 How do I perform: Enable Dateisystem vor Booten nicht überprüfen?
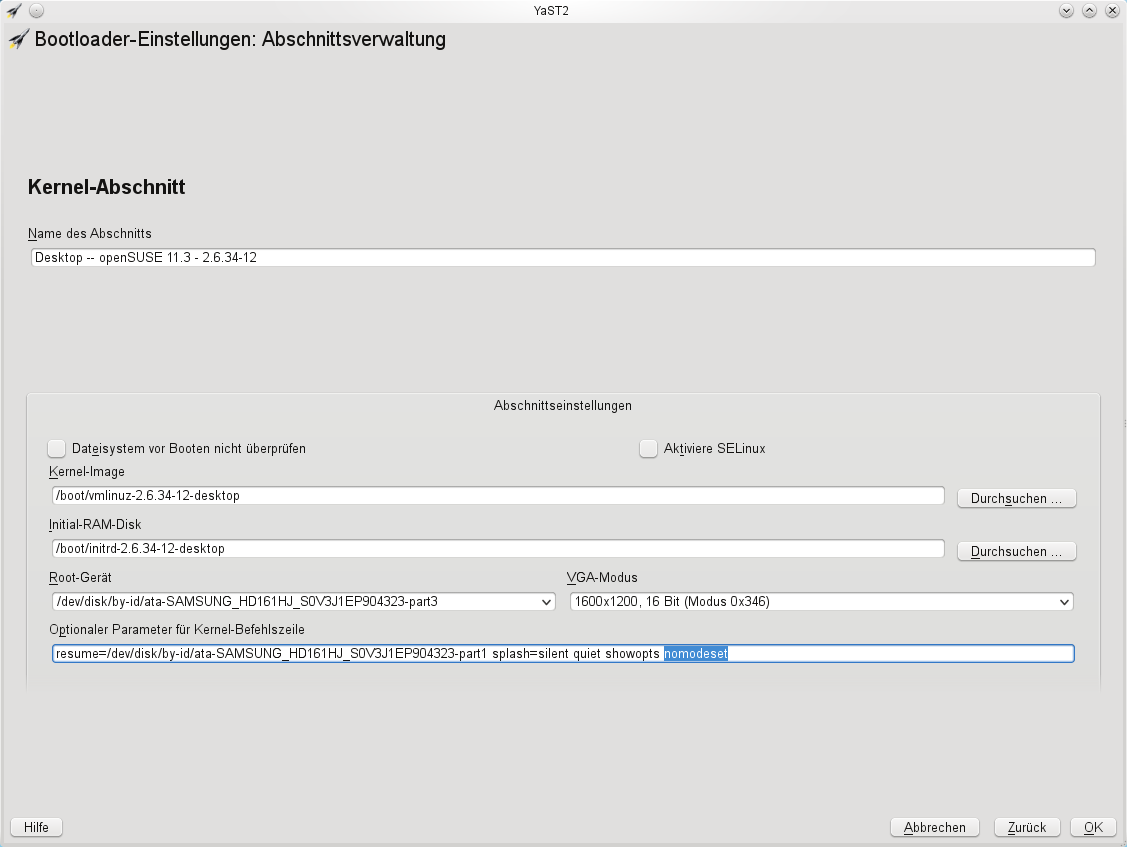[57, 448]
